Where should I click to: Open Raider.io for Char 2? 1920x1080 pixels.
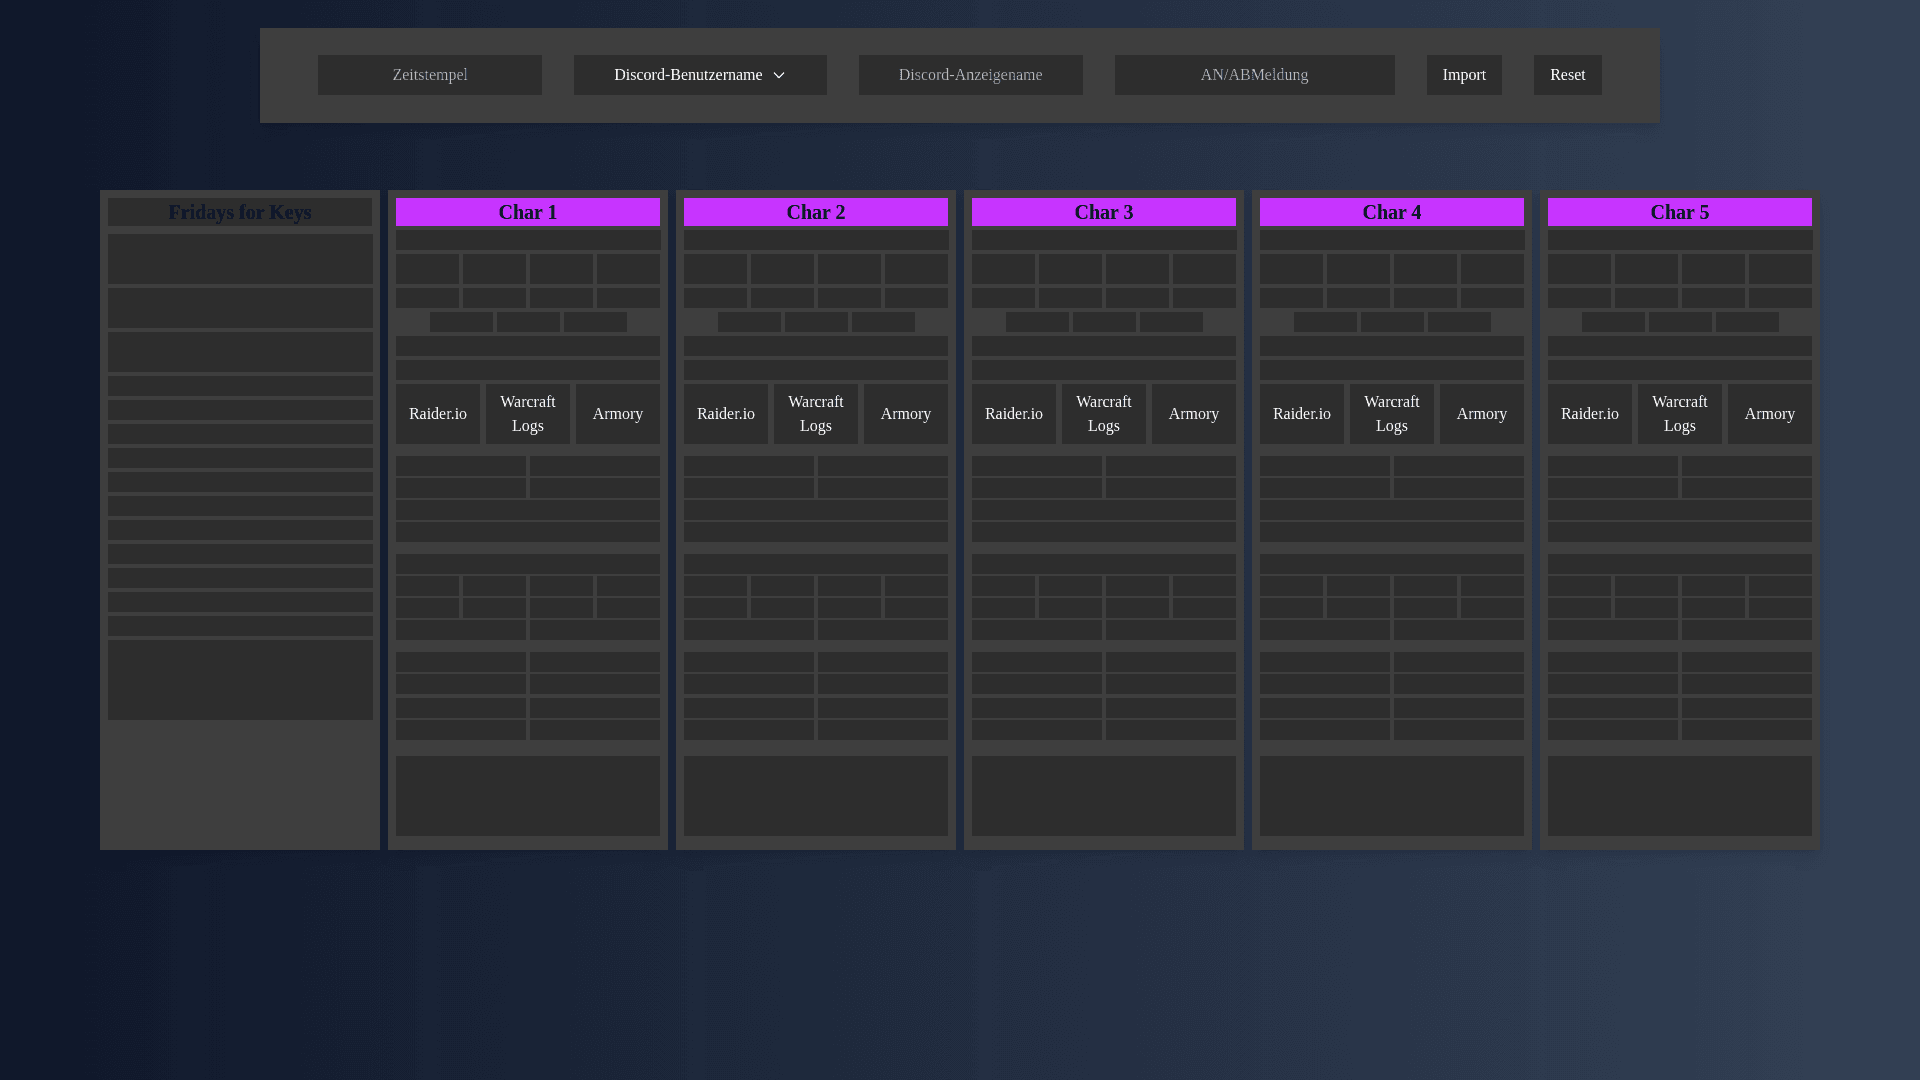coord(725,413)
